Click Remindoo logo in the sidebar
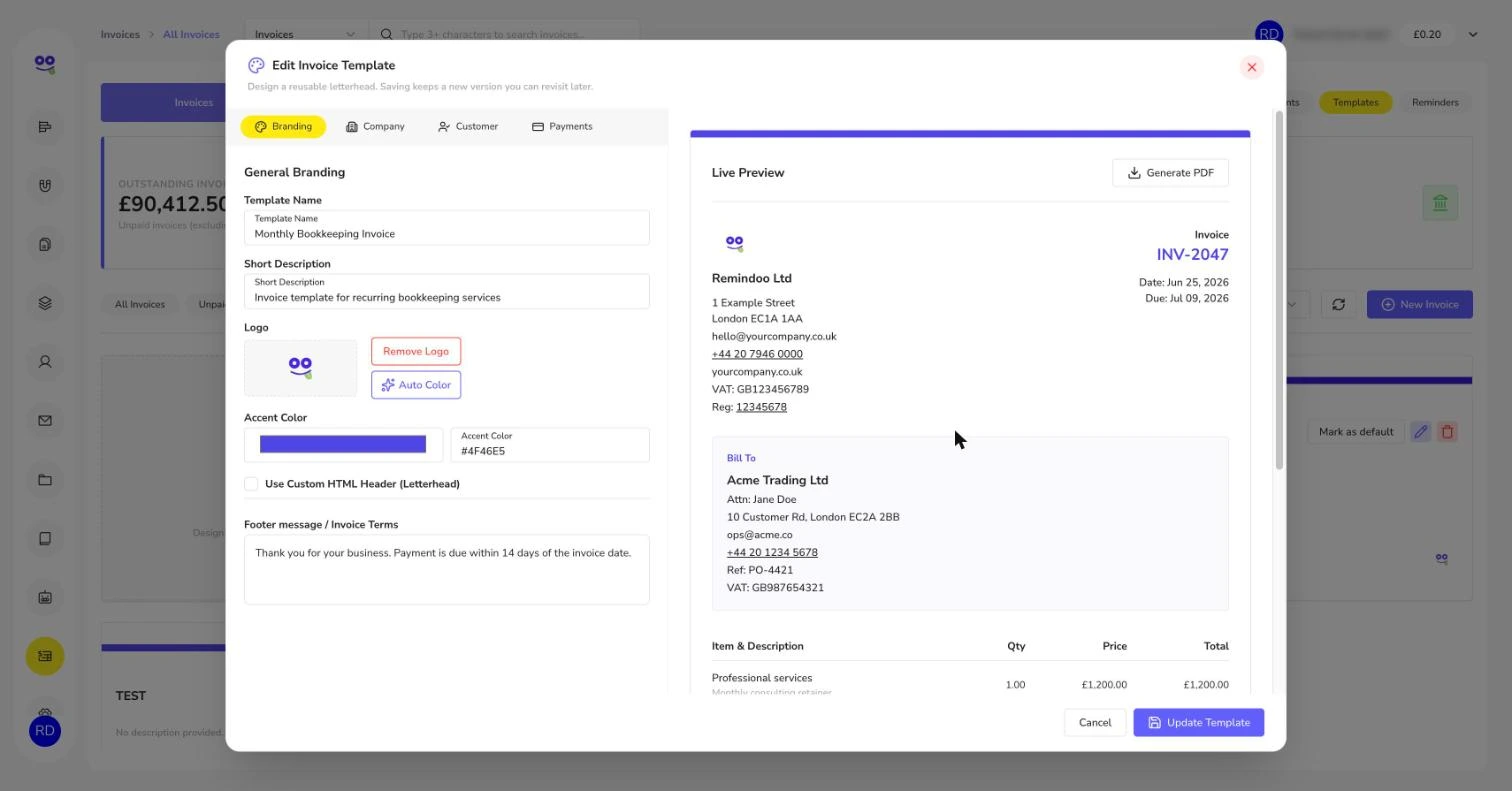 (x=44, y=64)
